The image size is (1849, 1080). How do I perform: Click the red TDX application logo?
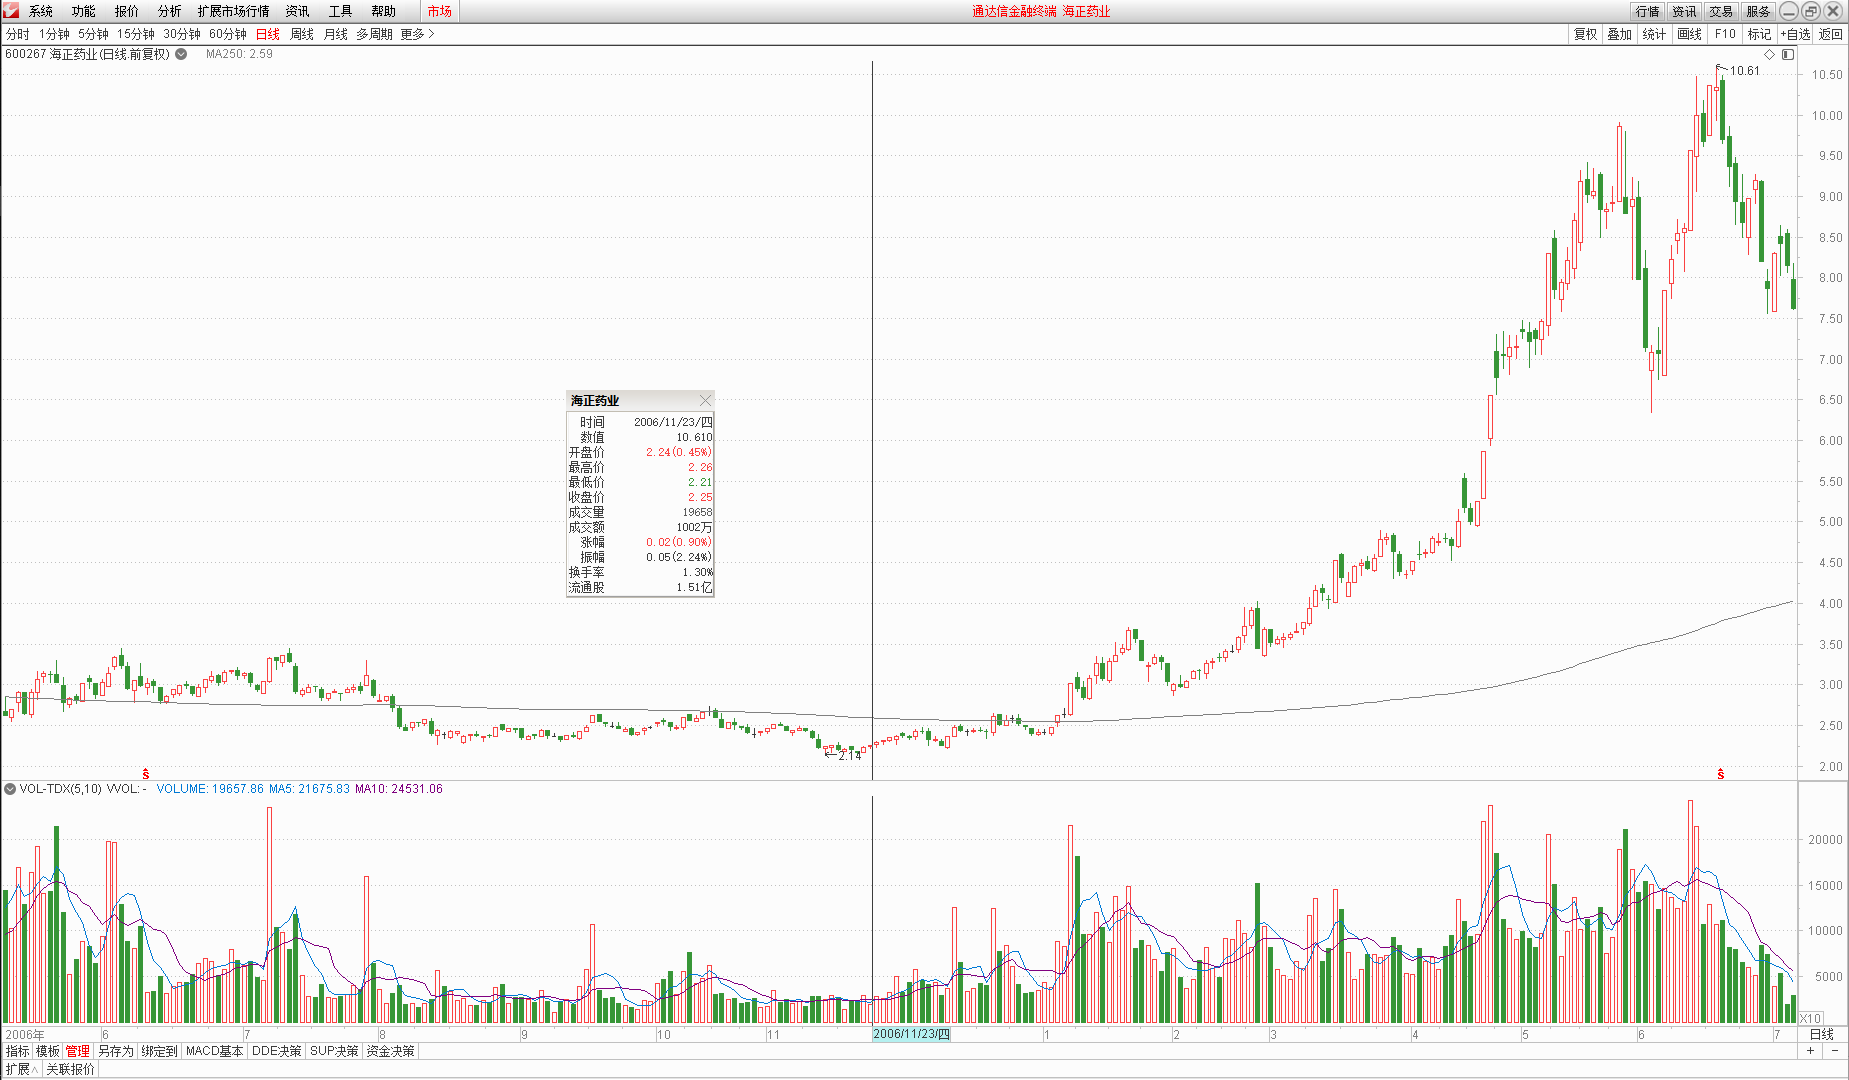[x=11, y=11]
